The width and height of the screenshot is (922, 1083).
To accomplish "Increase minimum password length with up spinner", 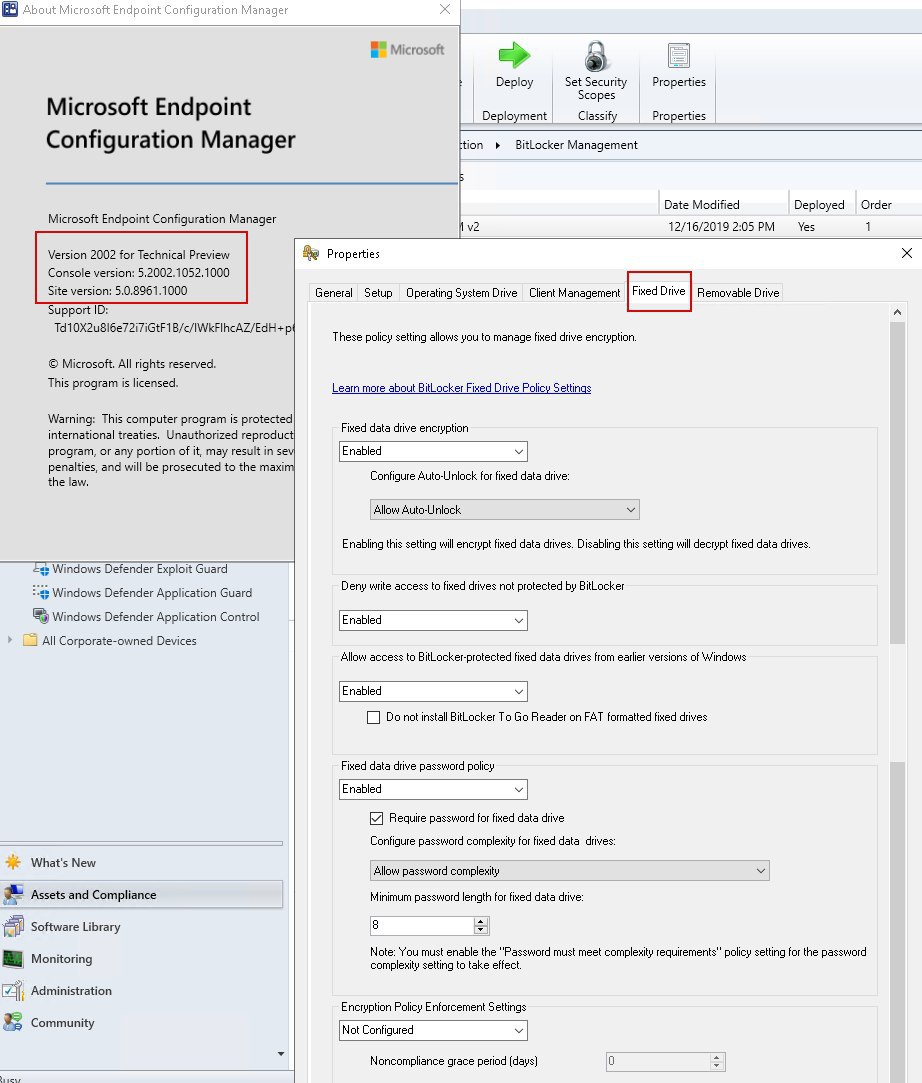I will point(481,921).
